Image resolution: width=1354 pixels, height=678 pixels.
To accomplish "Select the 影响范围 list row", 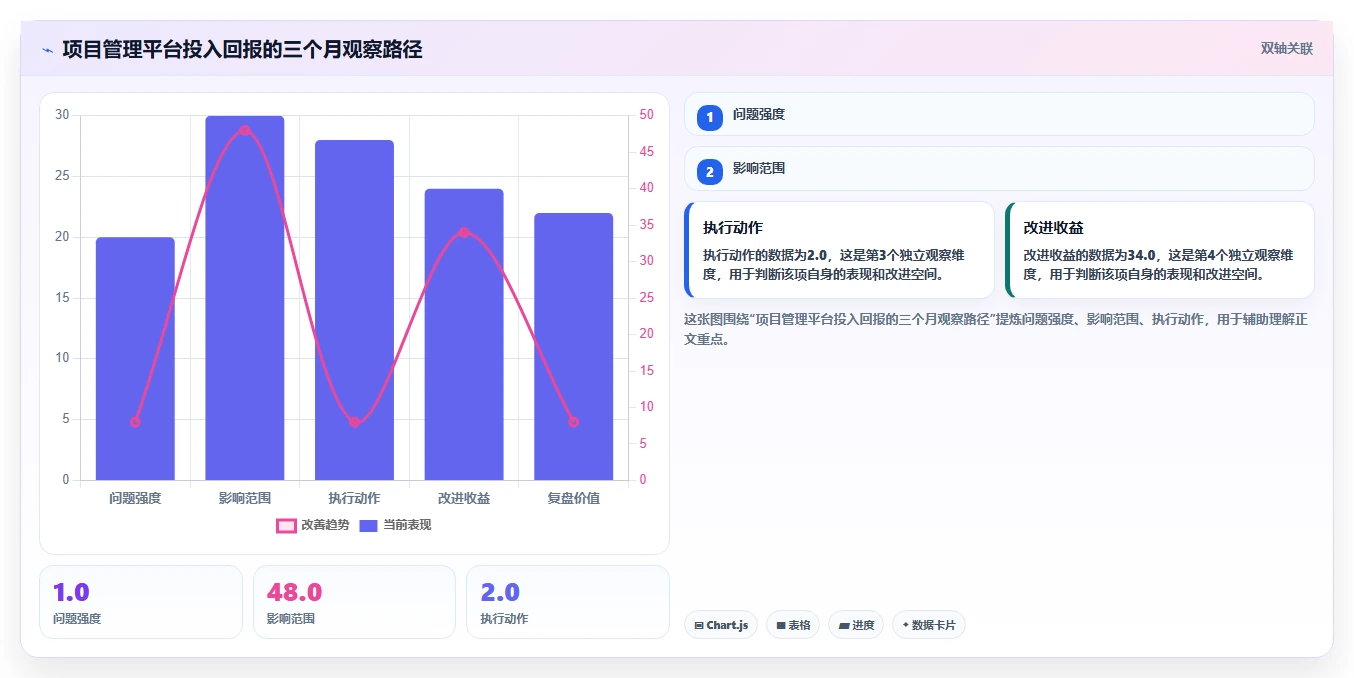I will [x=999, y=168].
